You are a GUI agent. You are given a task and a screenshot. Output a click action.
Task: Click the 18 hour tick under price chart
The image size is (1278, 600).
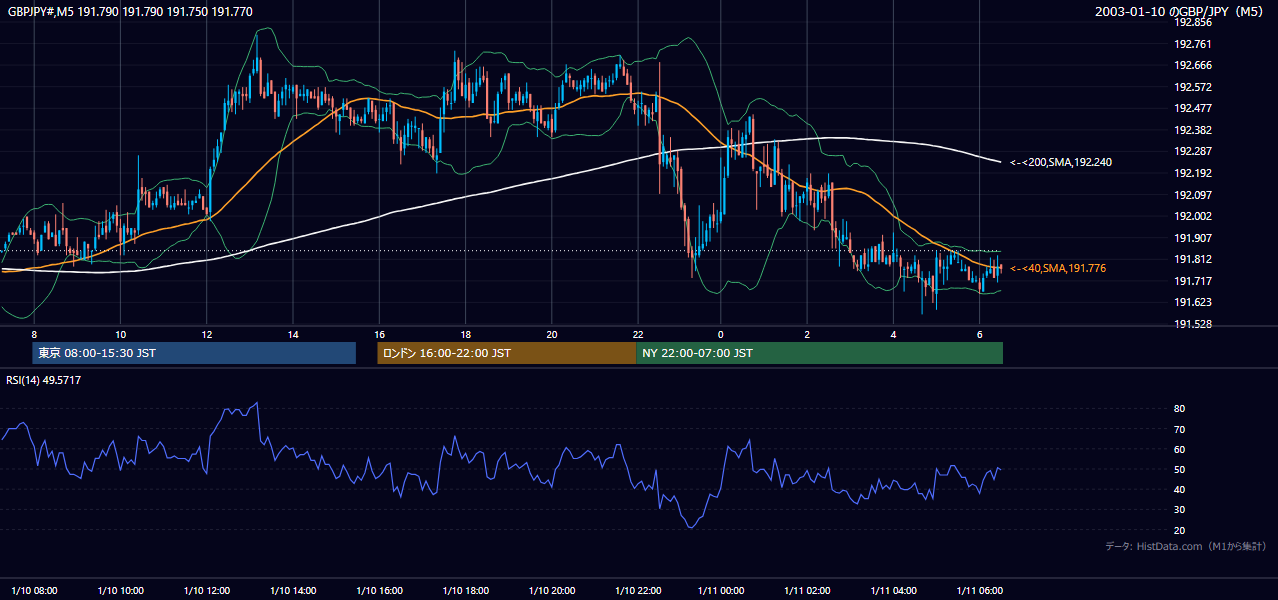tap(465, 334)
